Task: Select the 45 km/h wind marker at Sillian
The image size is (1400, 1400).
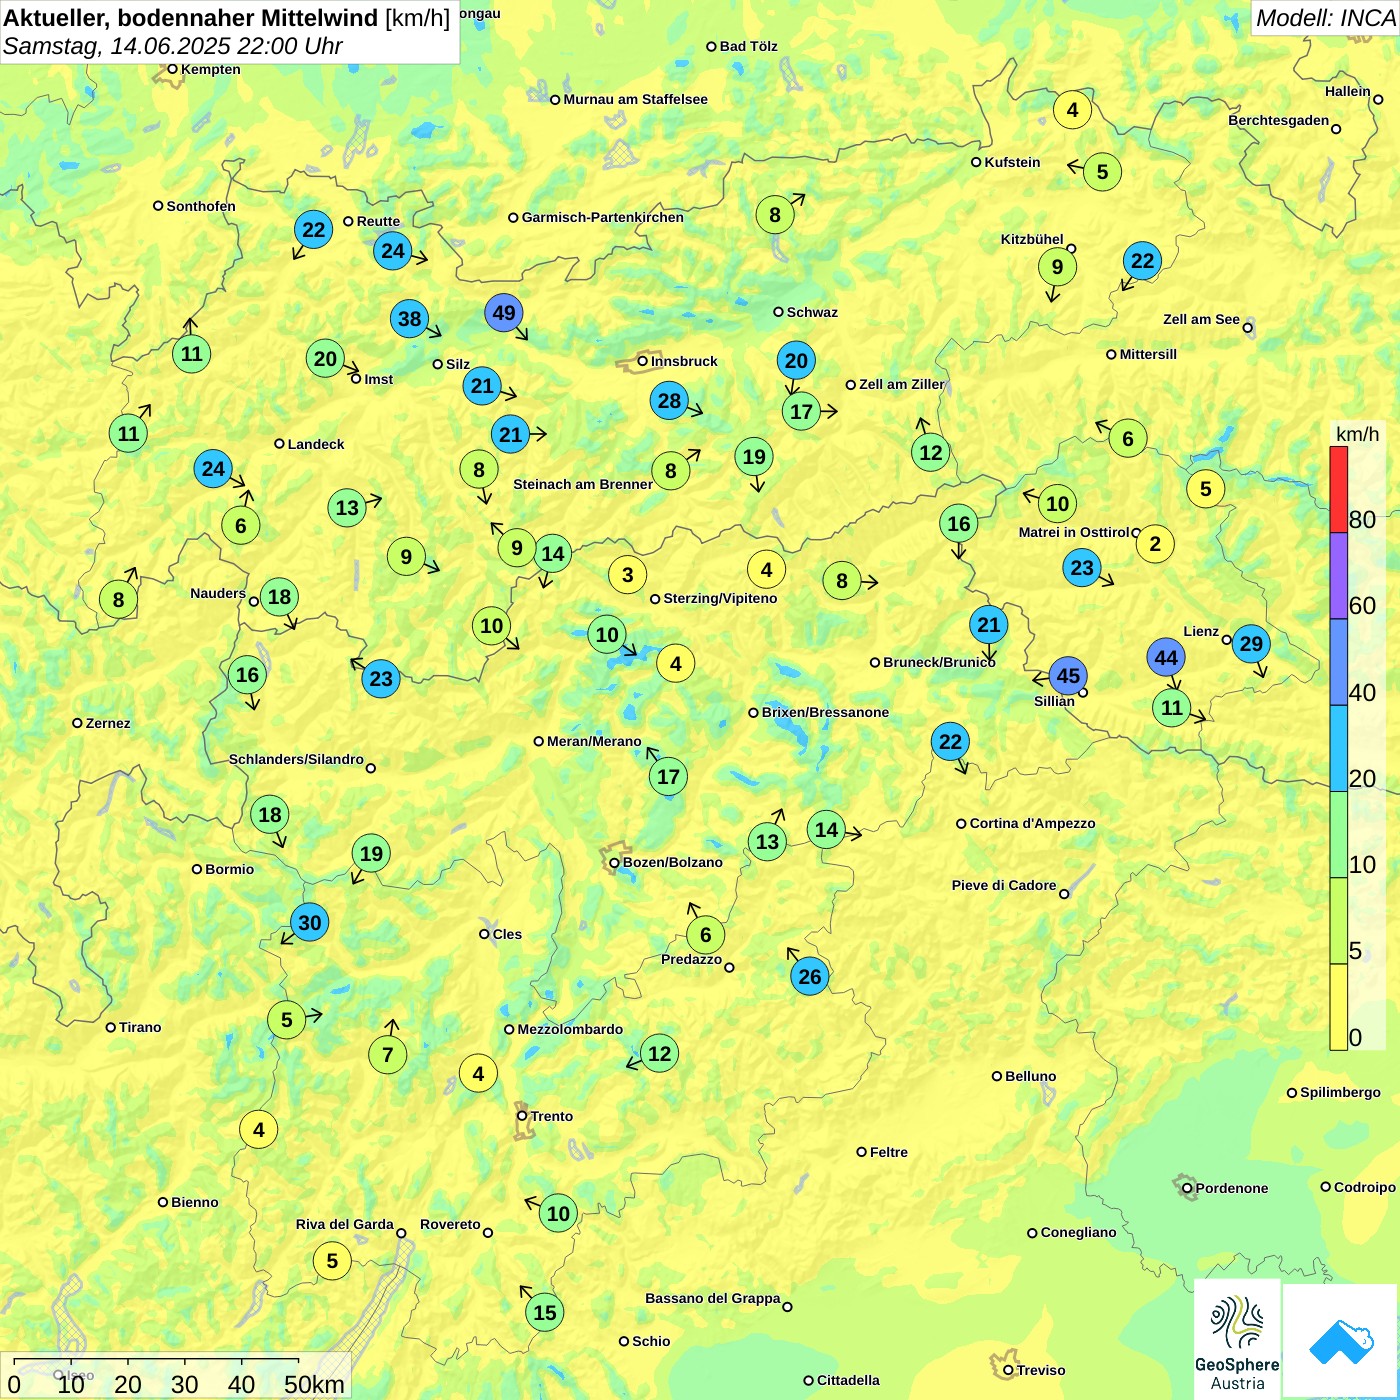Action: (x=1068, y=676)
